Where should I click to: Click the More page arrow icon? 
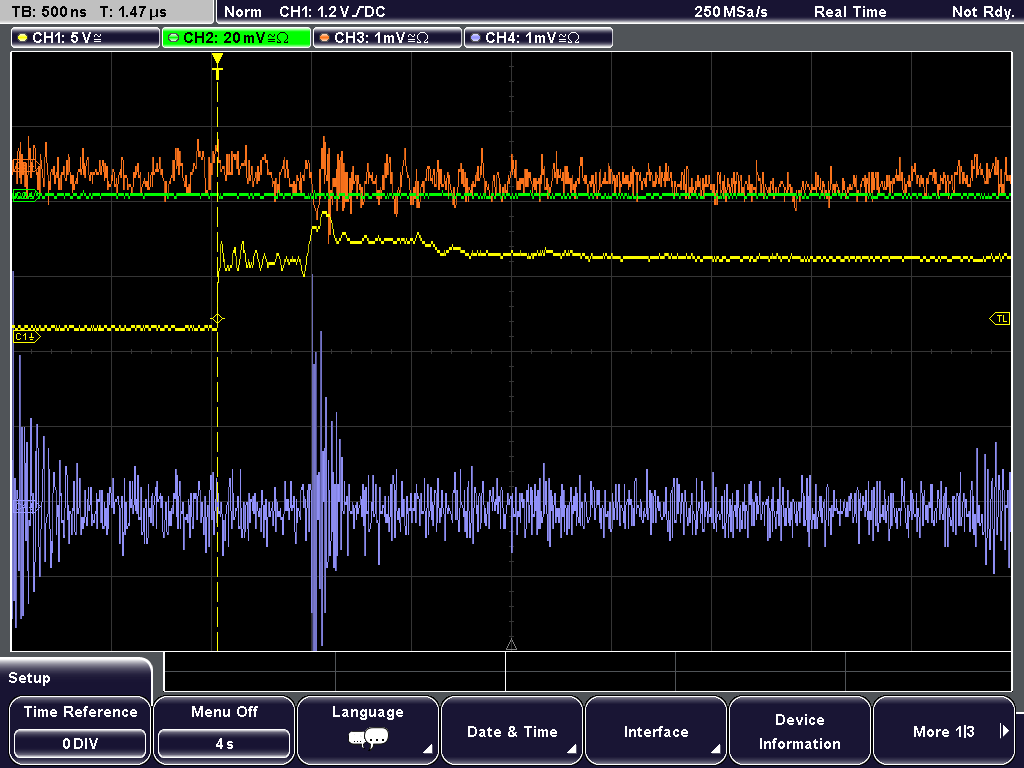click(1004, 731)
